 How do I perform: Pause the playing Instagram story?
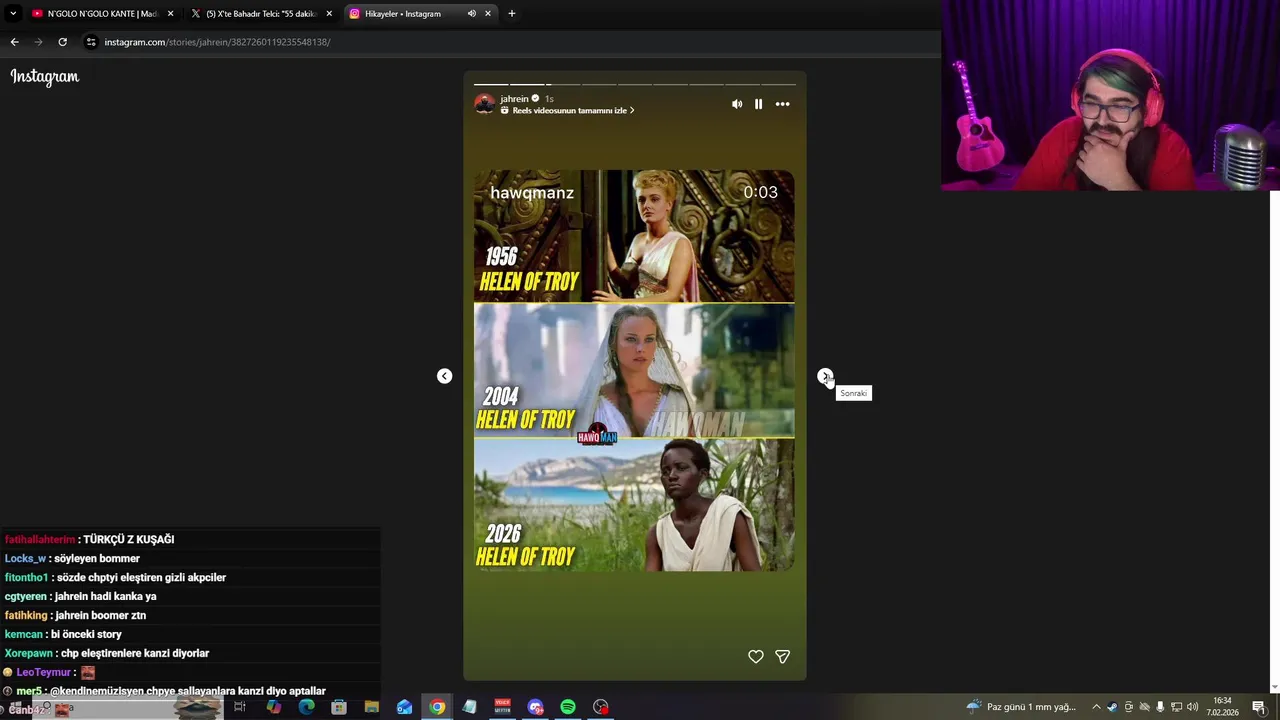pyautogui.click(x=758, y=104)
